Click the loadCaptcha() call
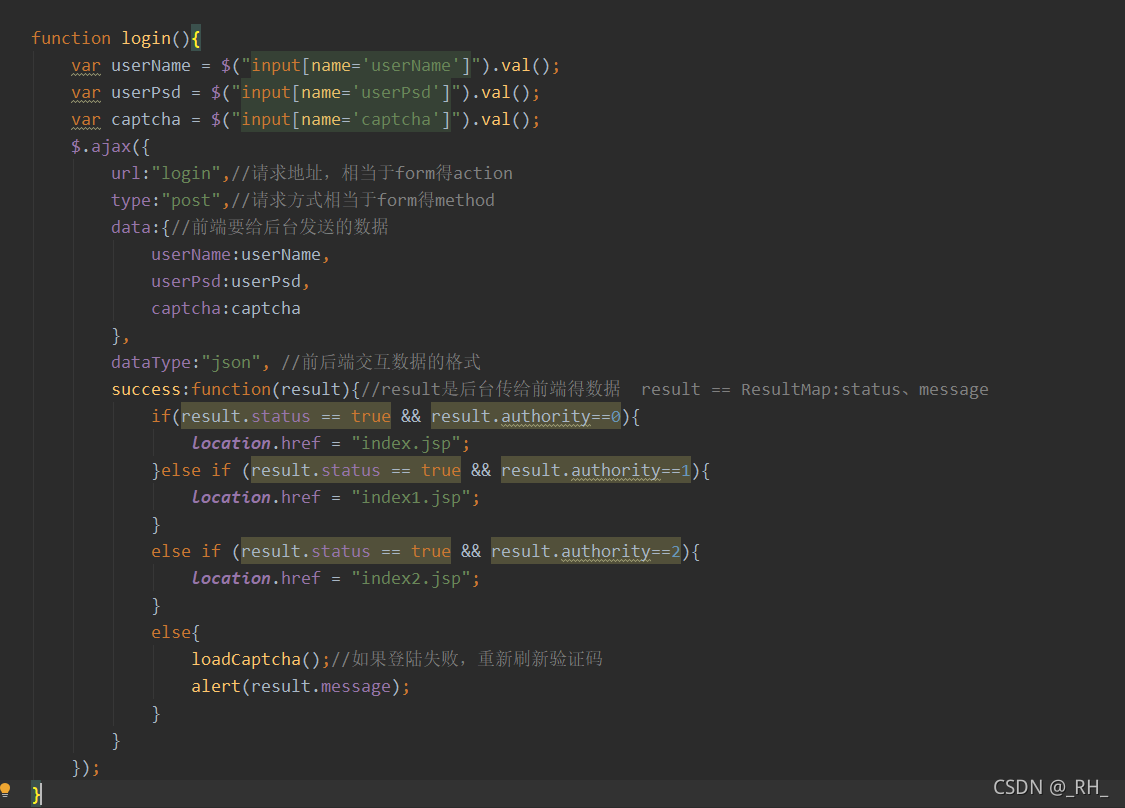This screenshot has width=1125, height=808. click(255, 659)
